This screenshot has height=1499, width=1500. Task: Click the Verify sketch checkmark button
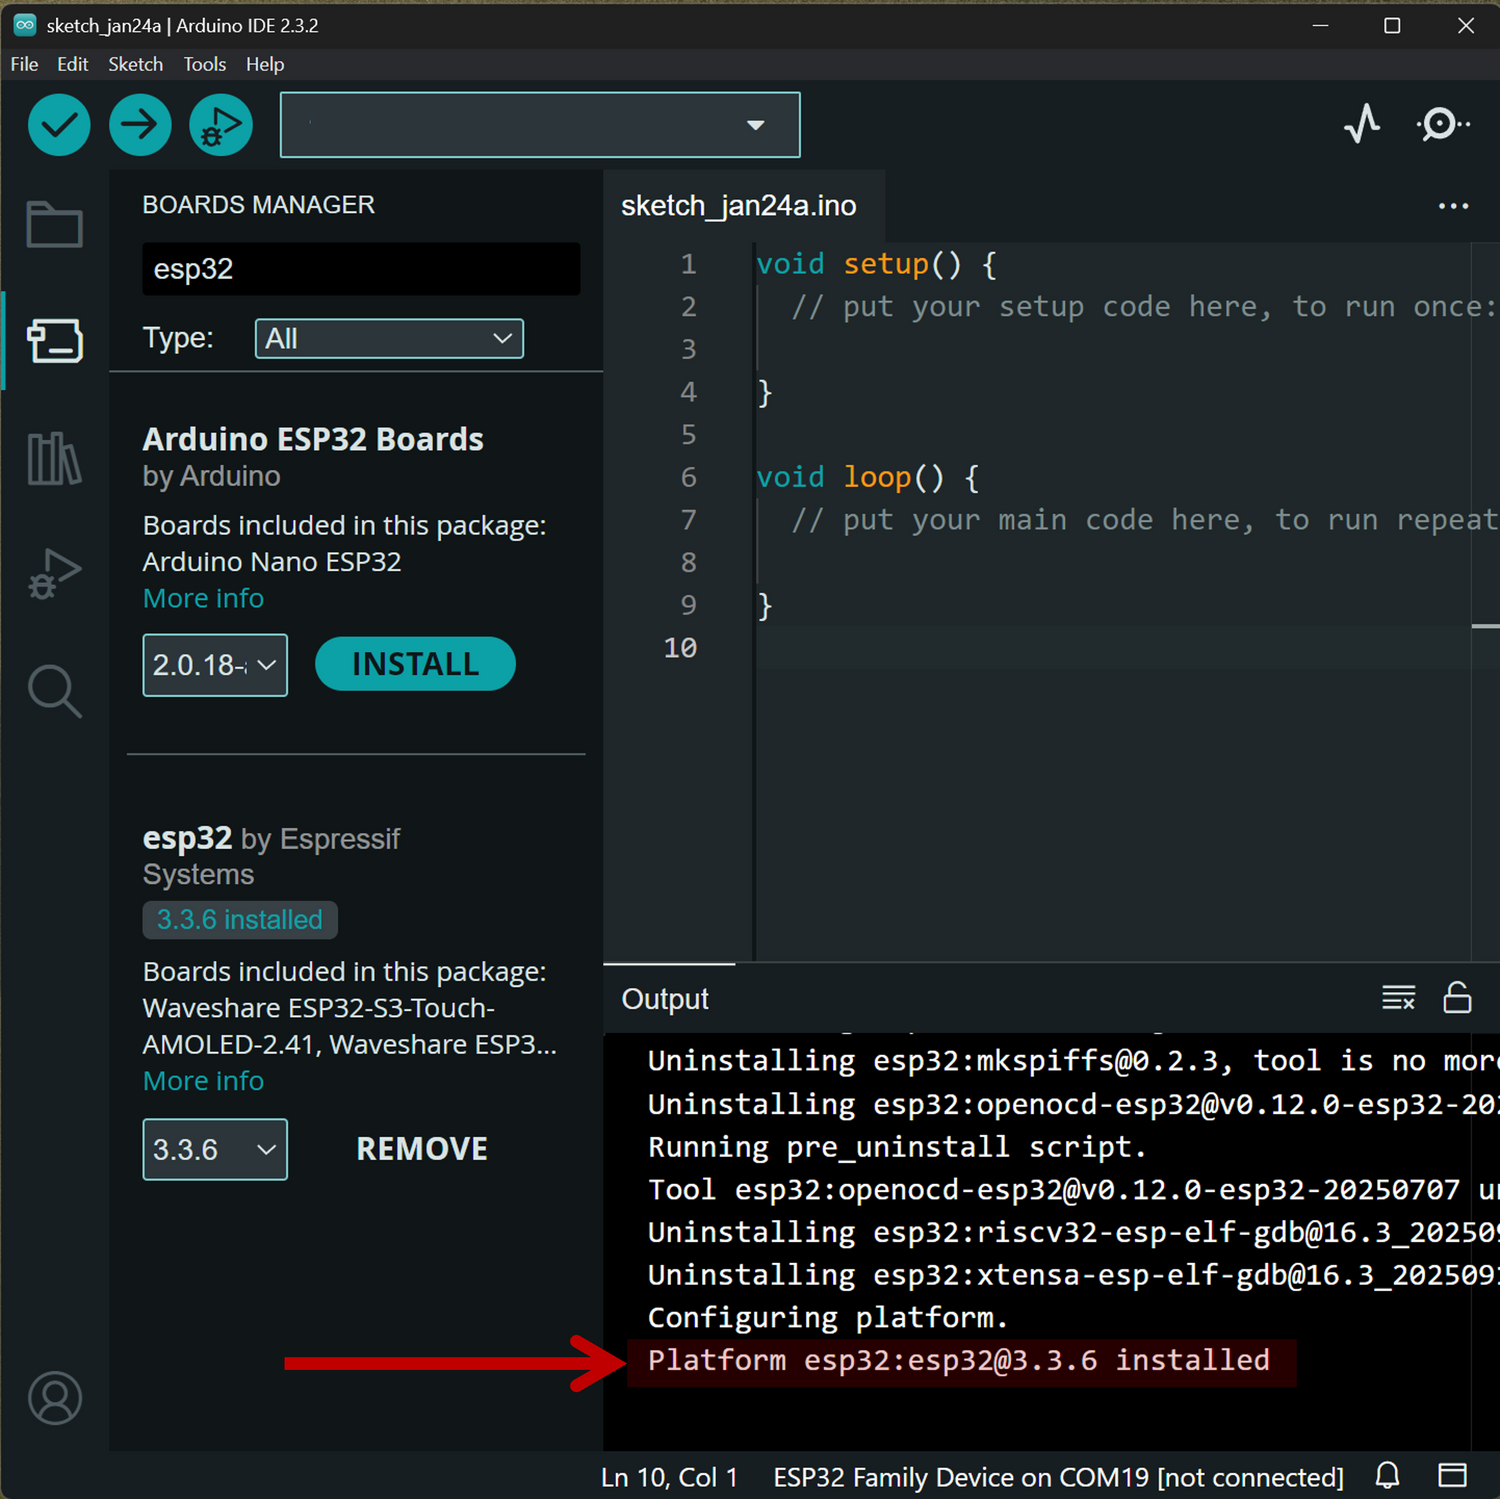[x=59, y=125]
